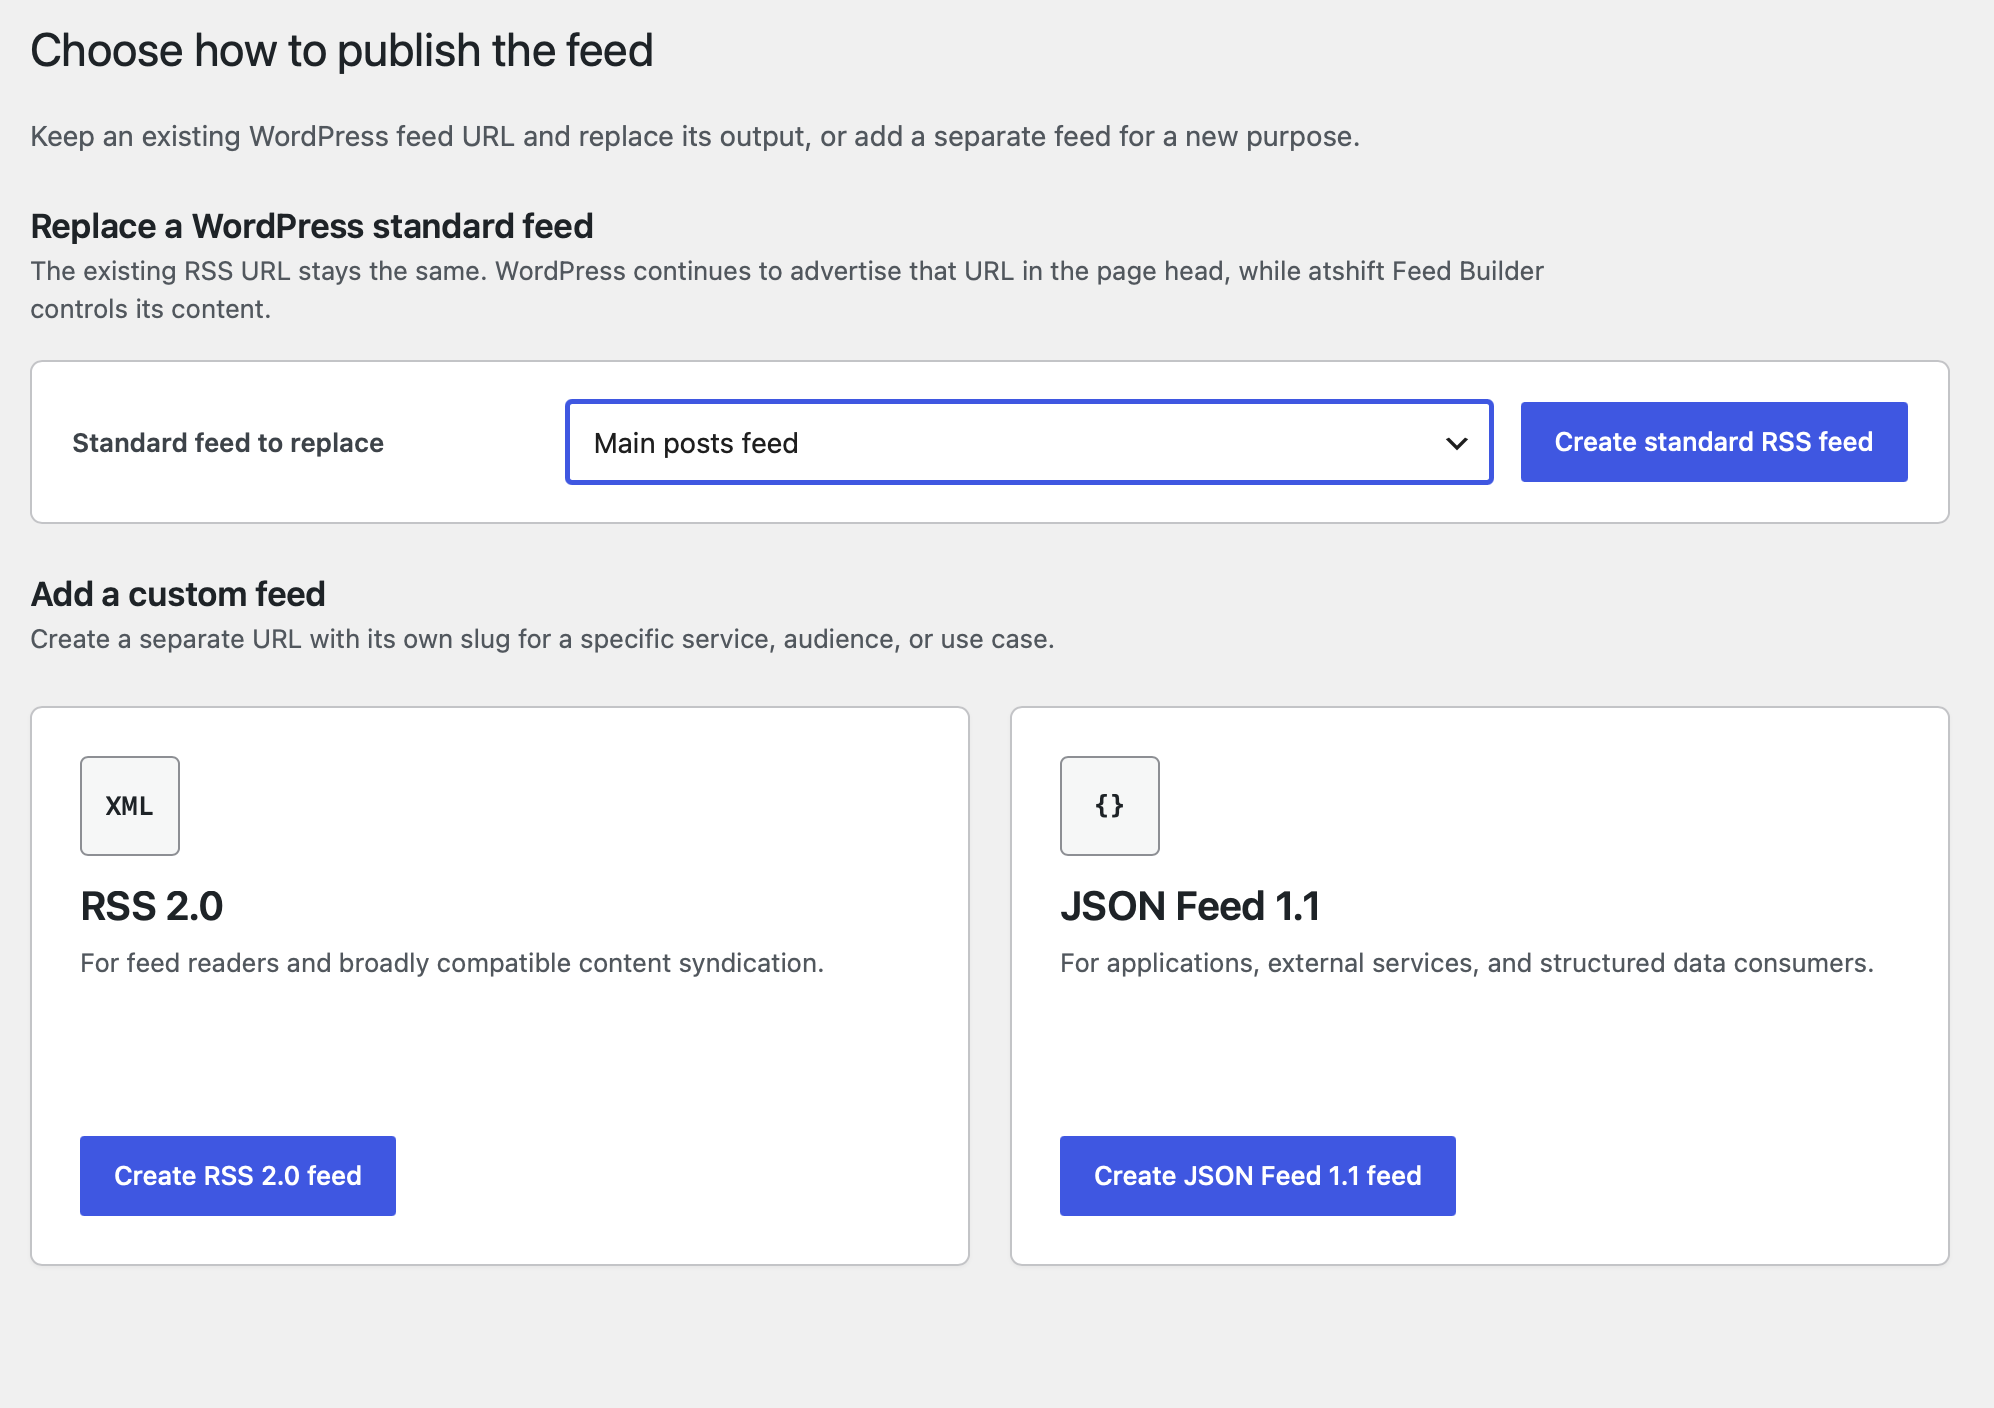Click the Create a separate URL description line
The height and width of the screenshot is (1408, 1994).
point(542,639)
